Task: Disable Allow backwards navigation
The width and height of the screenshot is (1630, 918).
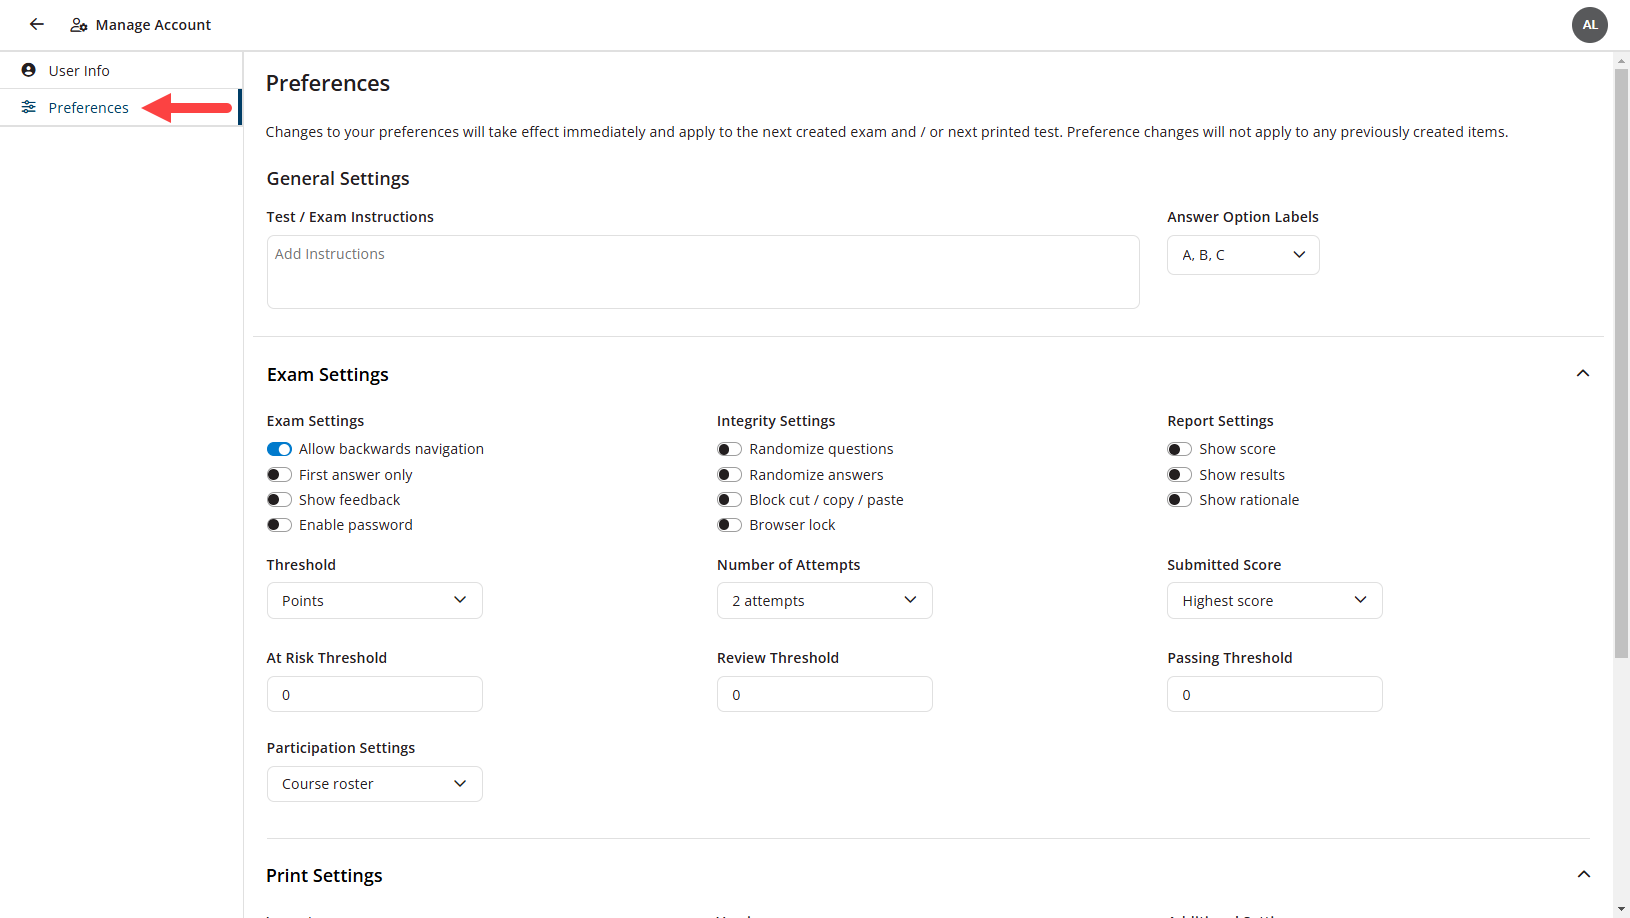Action: coord(279,448)
